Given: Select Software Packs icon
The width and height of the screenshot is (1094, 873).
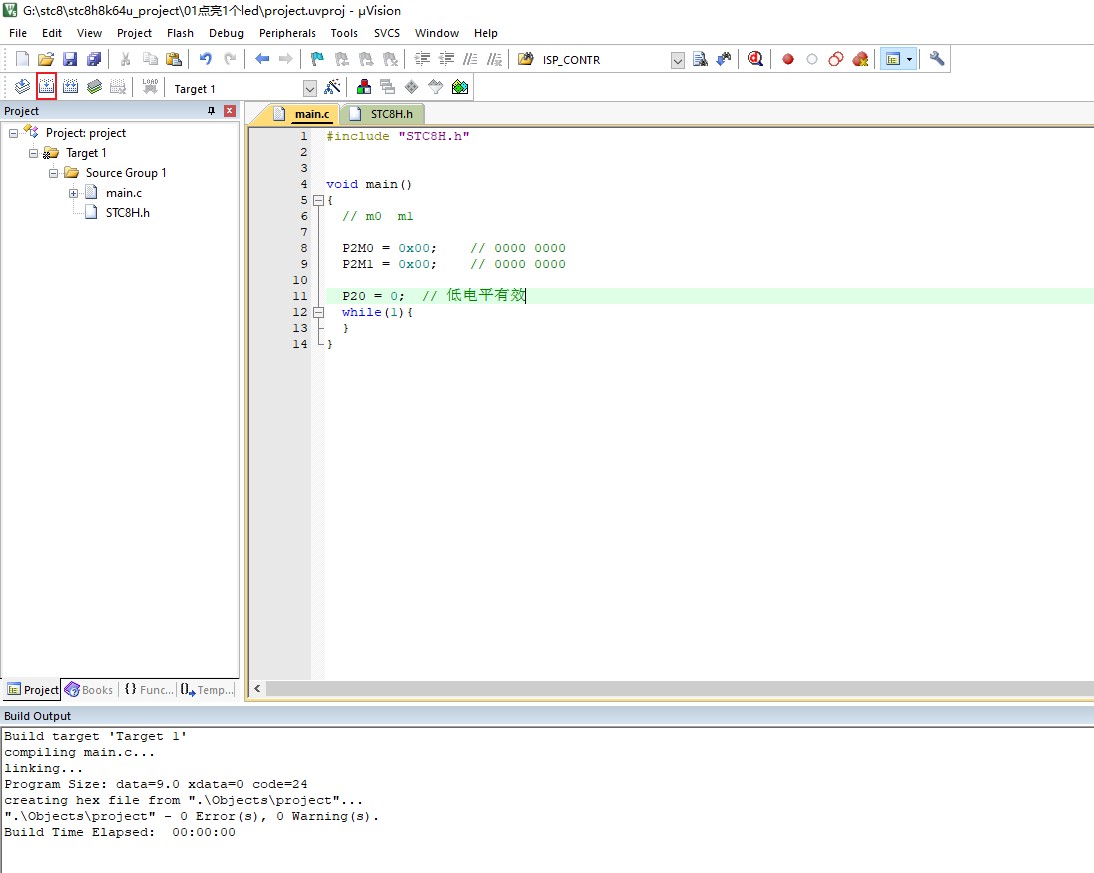Looking at the screenshot, I should tap(435, 87).
